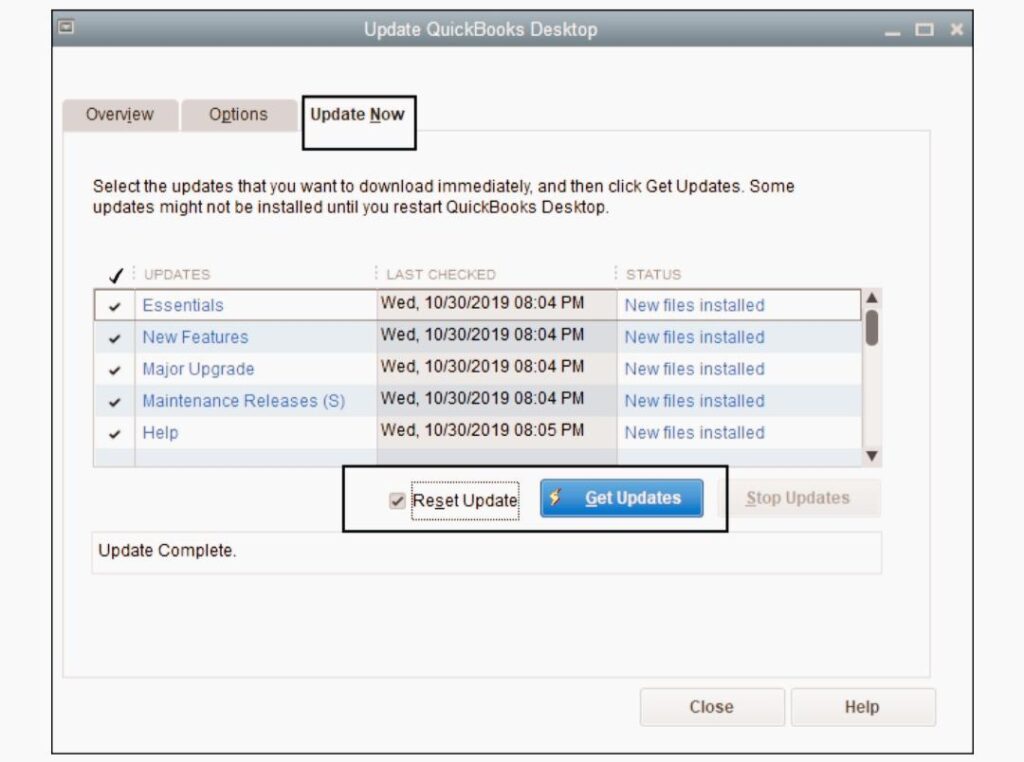The width and height of the screenshot is (1024, 762).
Task: Toggle the Help update checkmark
Action: [115, 434]
